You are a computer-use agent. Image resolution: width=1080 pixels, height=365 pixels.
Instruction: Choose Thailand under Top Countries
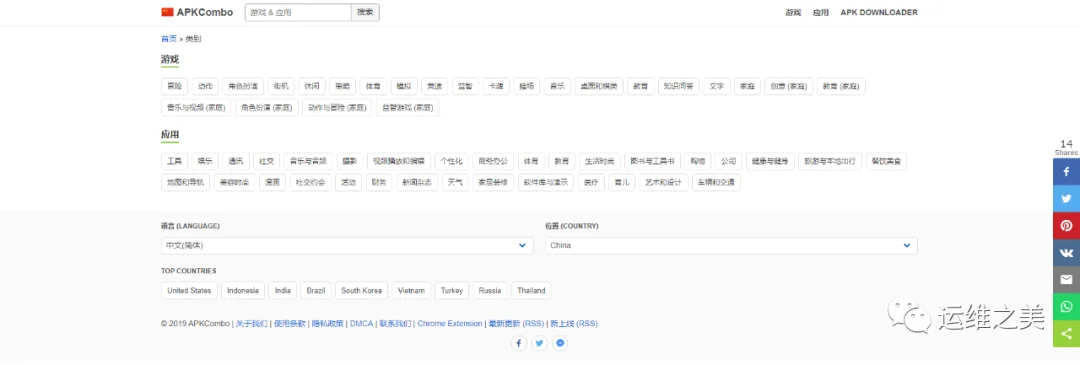[531, 291]
